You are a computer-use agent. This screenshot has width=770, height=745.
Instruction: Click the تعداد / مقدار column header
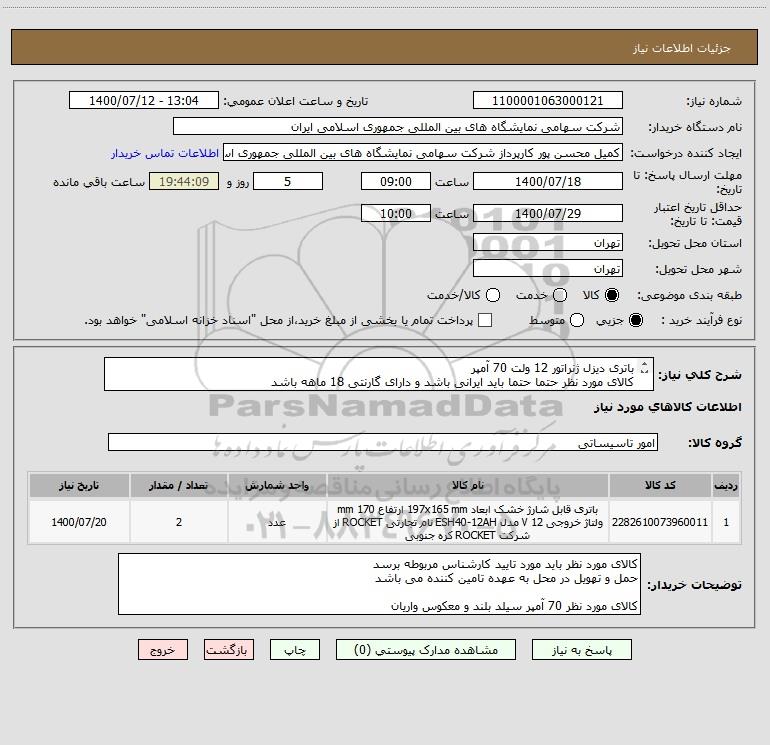pyautogui.click(x=179, y=485)
